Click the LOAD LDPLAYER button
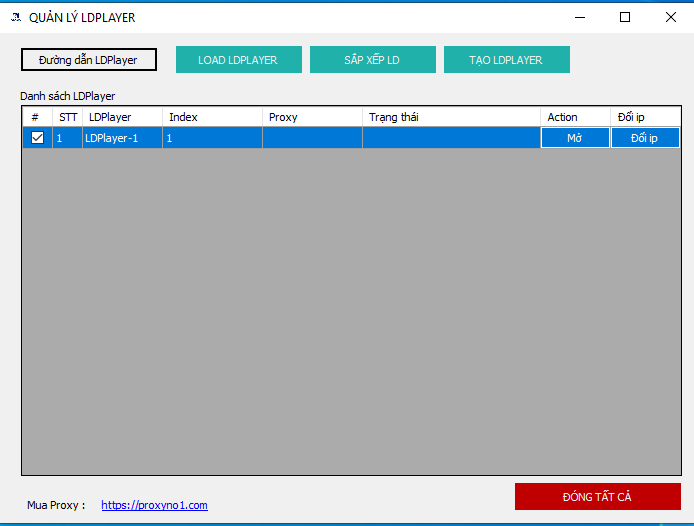 [239, 60]
